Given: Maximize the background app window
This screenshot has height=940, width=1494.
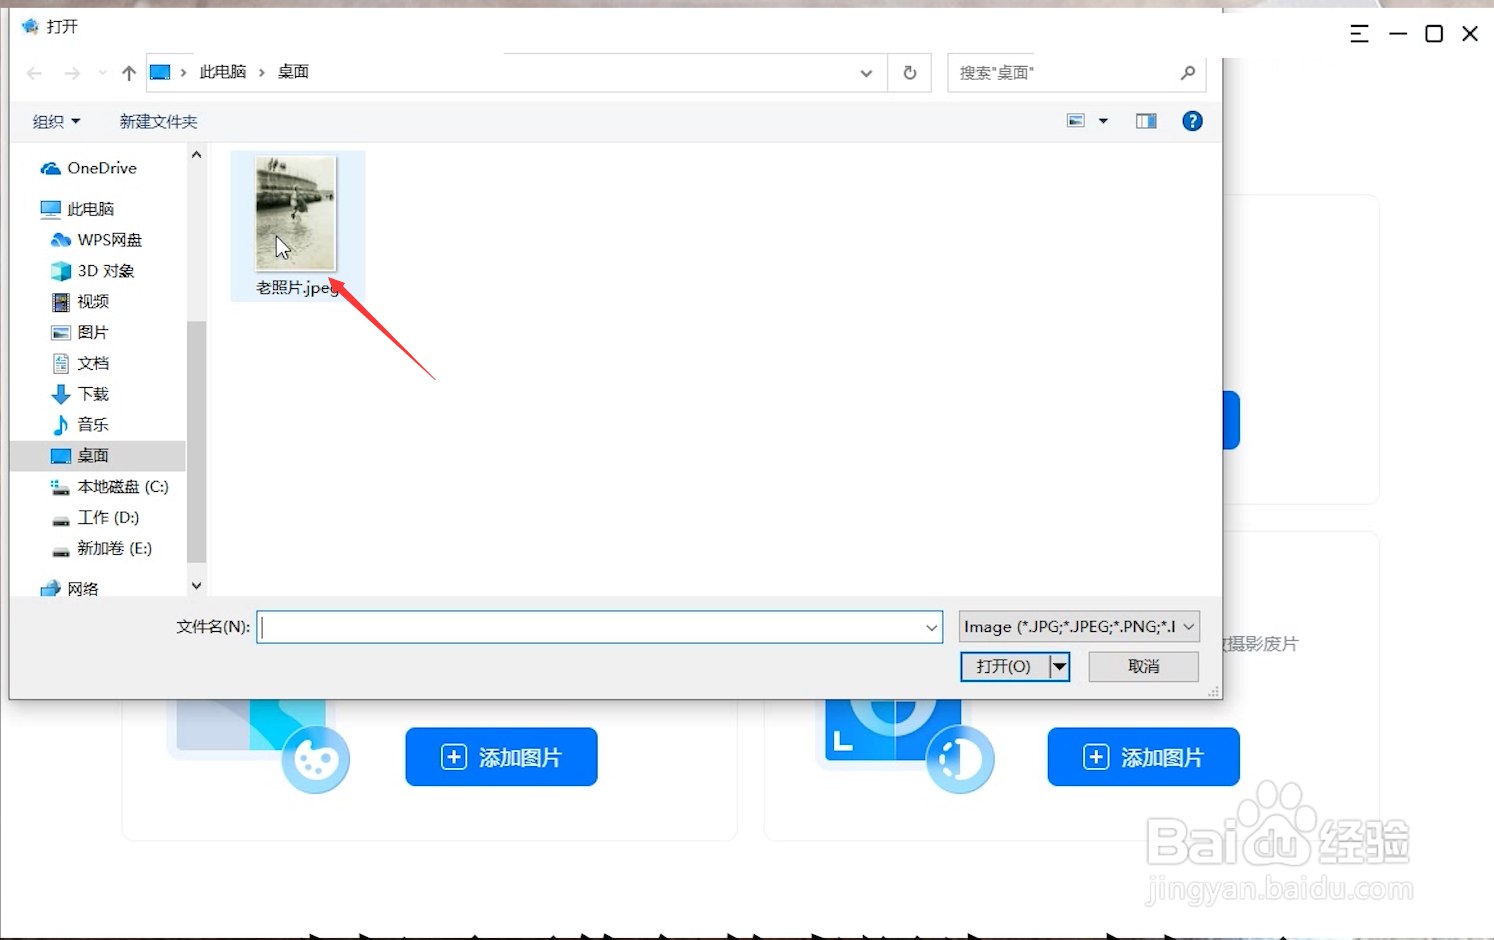Looking at the screenshot, I should 1434,34.
